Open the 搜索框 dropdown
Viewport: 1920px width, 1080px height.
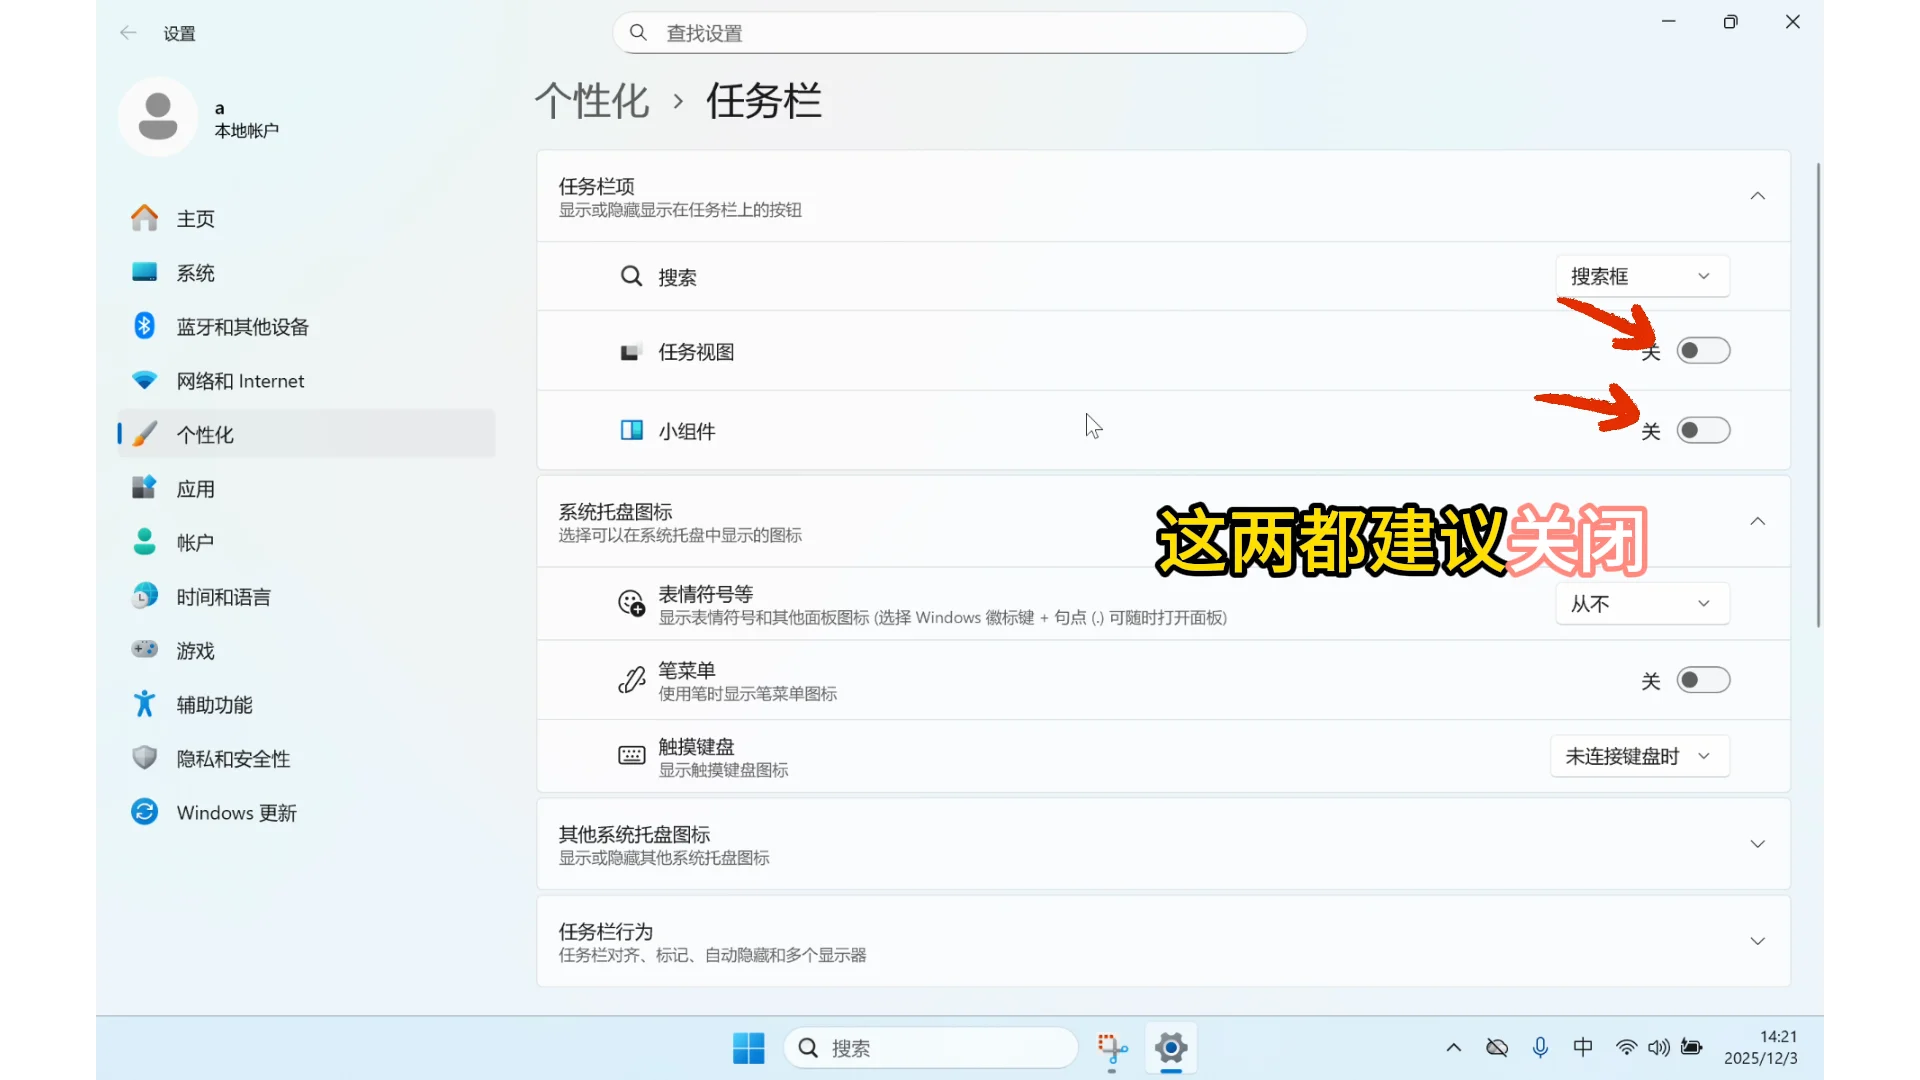[x=1641, y=276]
